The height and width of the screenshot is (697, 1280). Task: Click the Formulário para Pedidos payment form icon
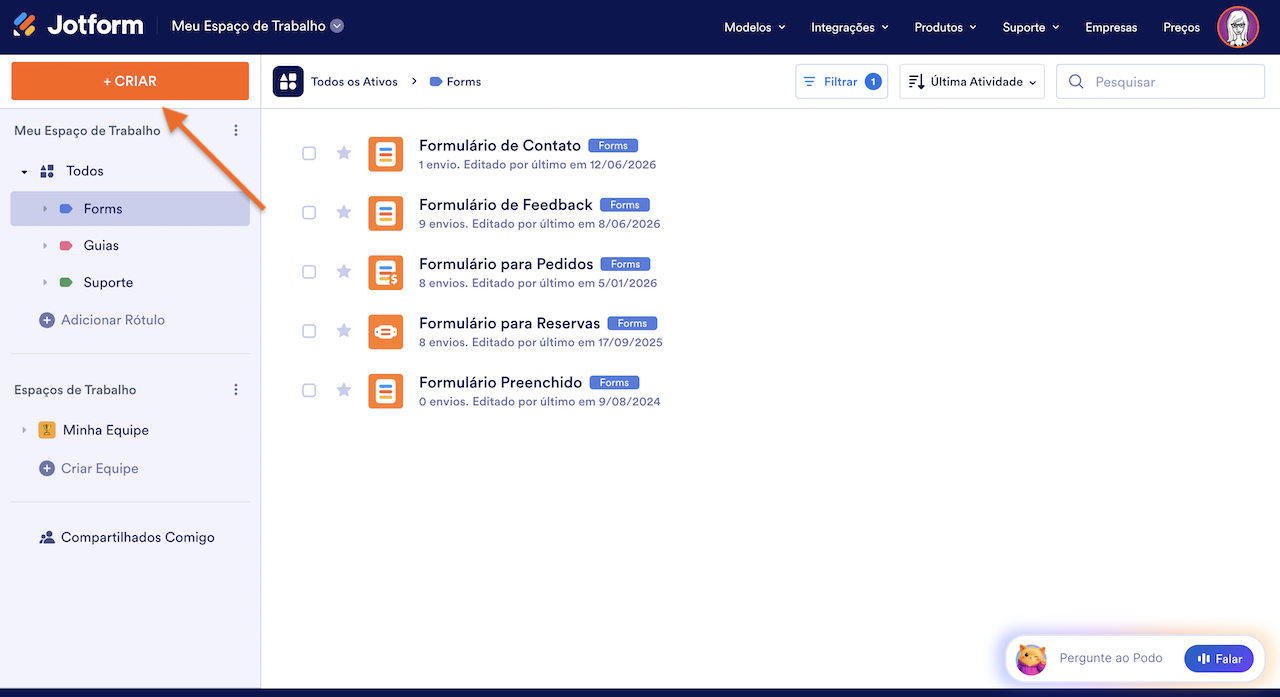[x=386, y=272]
